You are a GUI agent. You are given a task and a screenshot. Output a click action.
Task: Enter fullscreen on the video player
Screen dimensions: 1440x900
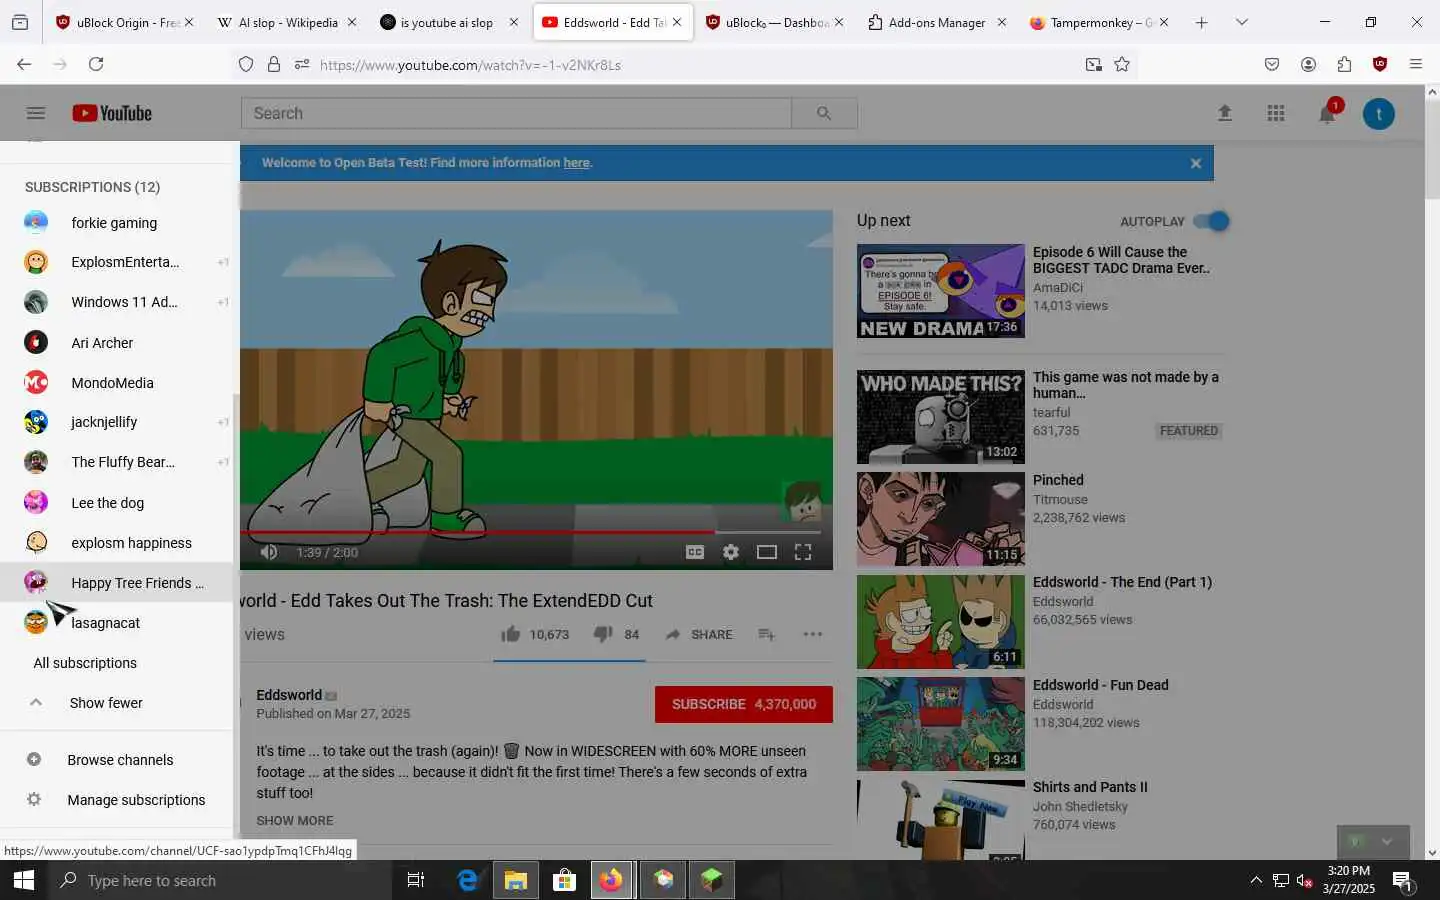pyautogui.click(x=803, y=552)
